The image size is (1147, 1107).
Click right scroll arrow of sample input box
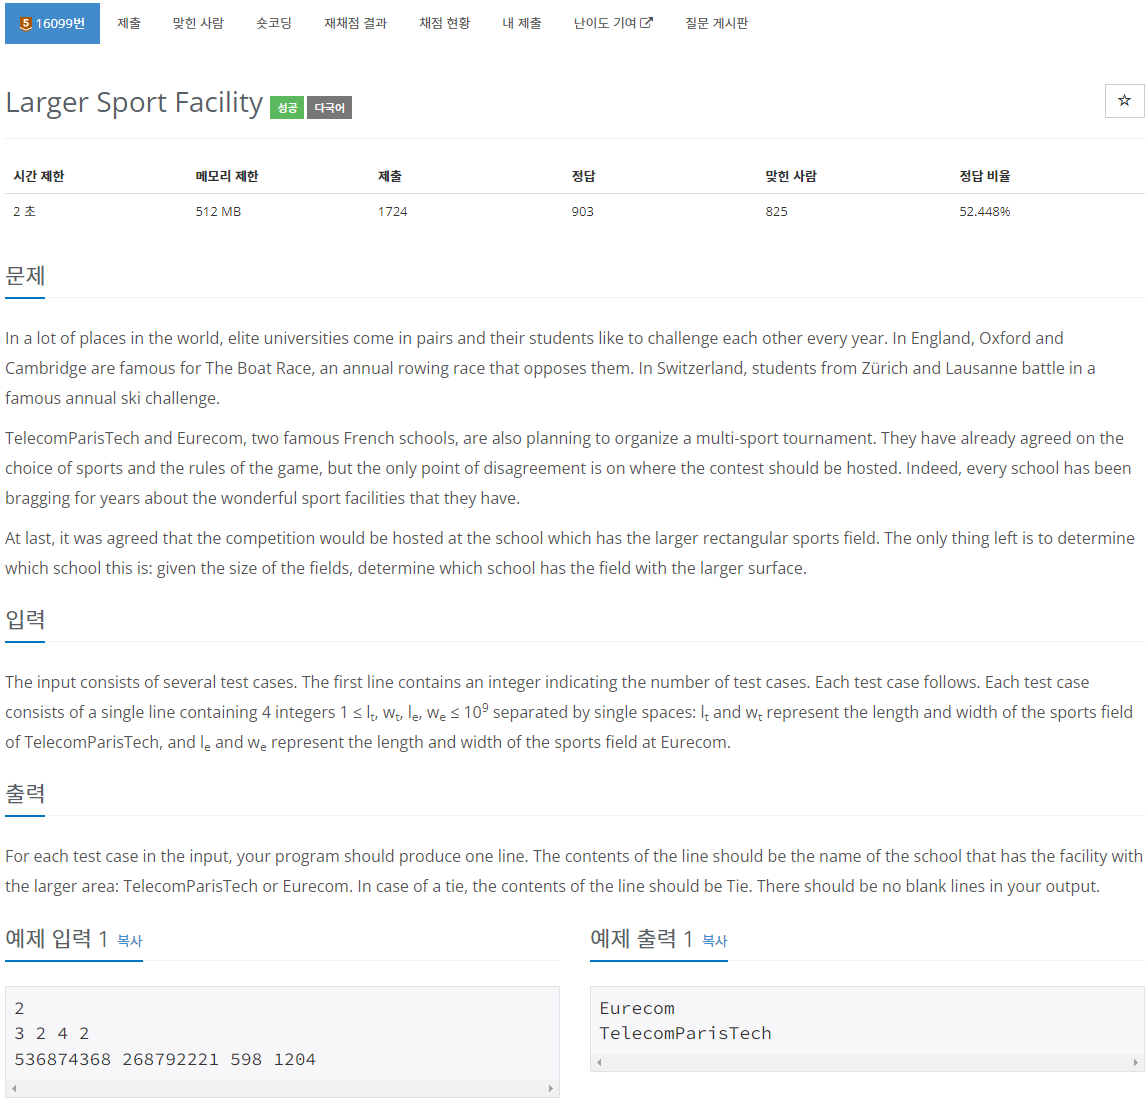[x=551, y=1089]
